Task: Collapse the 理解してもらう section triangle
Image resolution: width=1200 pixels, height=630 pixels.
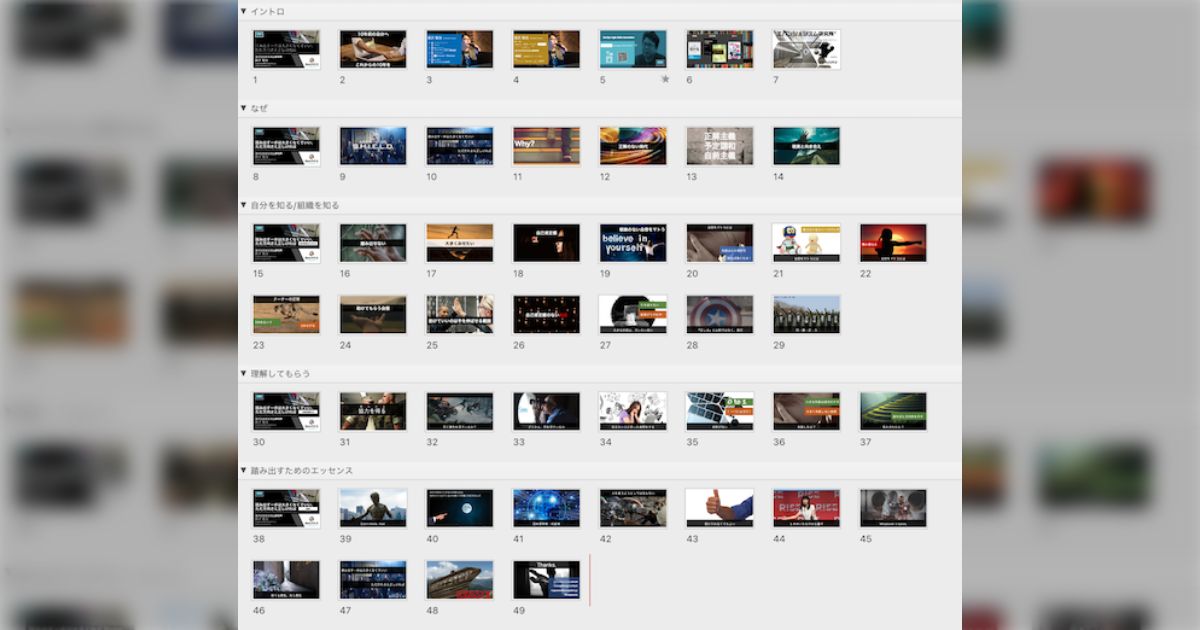Action: pos(243,373)
